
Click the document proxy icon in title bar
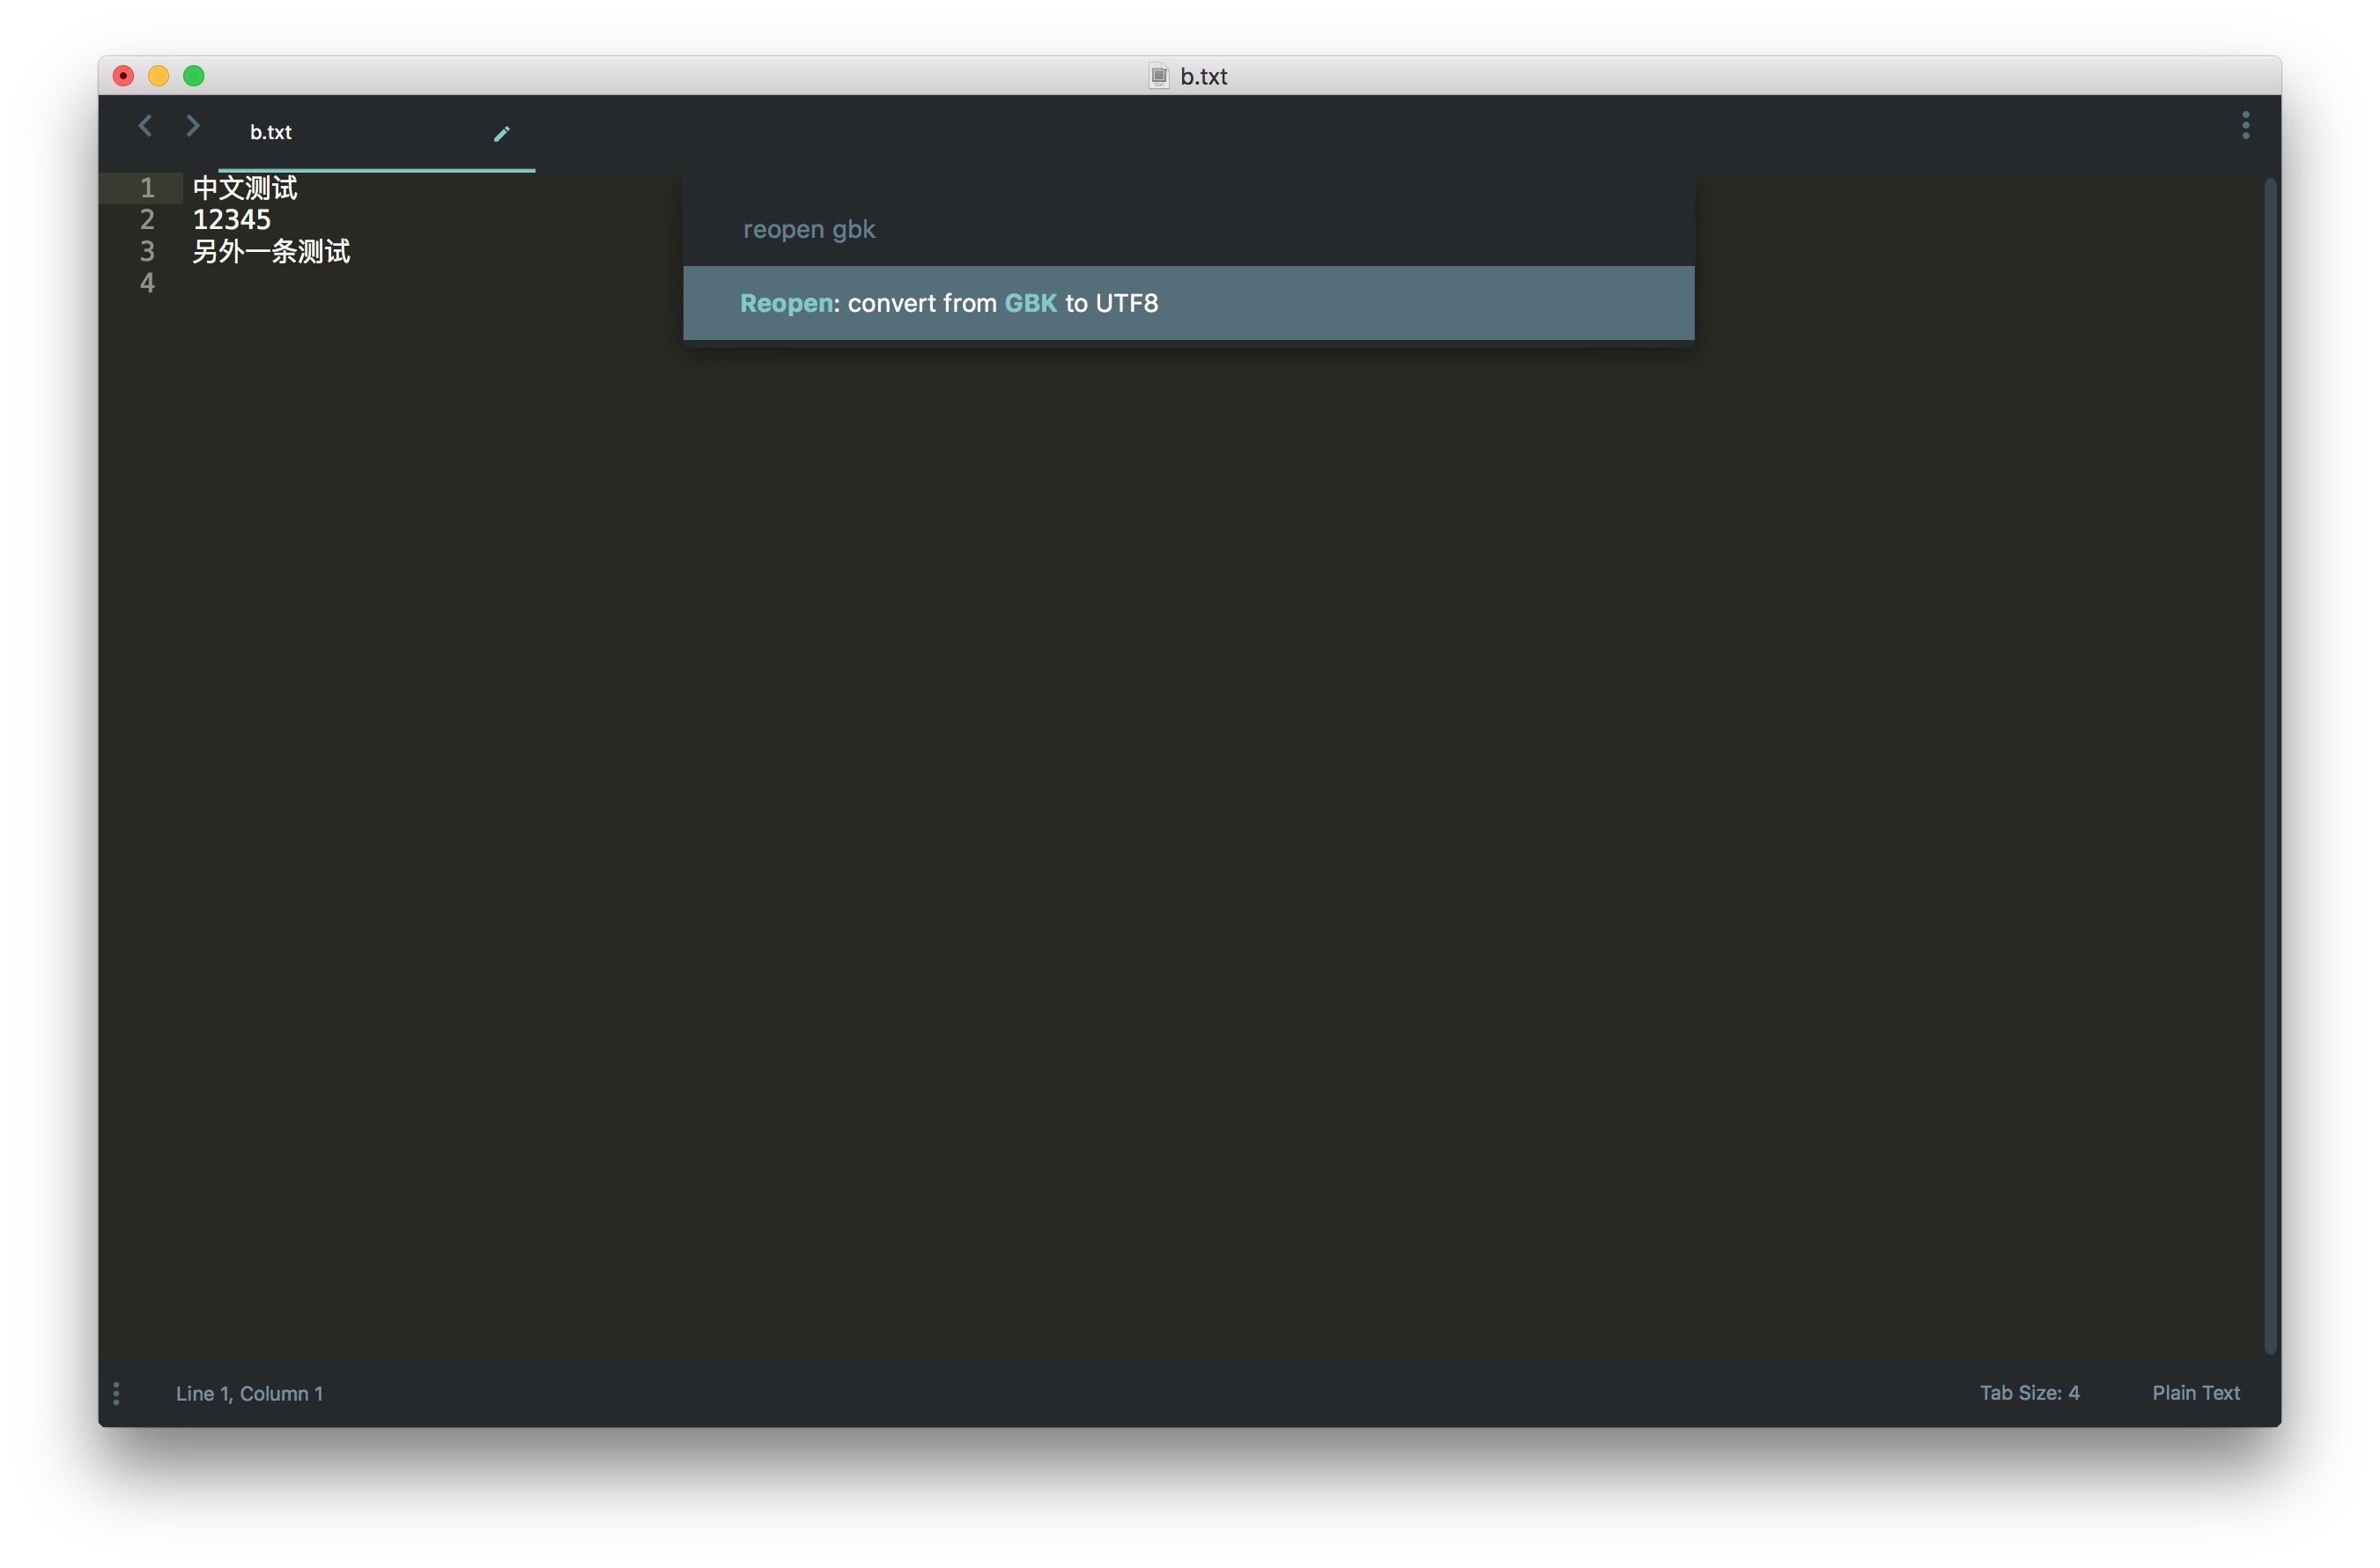point(1158,76)
